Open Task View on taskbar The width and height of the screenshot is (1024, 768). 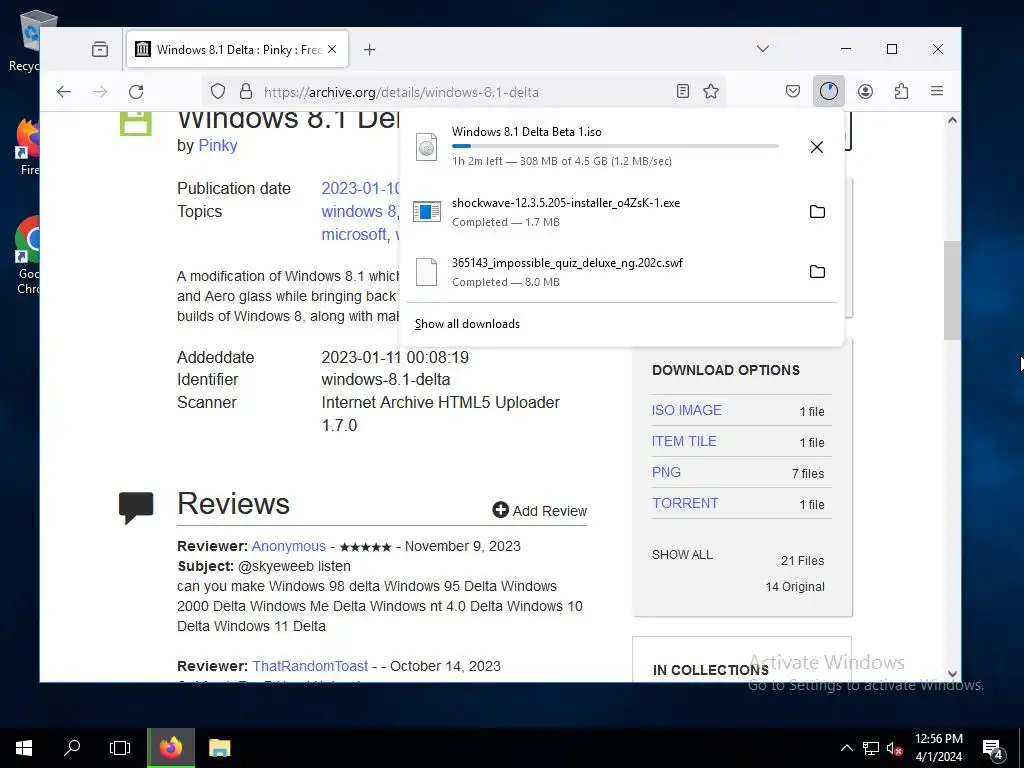pyautogui.click(x=120, y=748)
